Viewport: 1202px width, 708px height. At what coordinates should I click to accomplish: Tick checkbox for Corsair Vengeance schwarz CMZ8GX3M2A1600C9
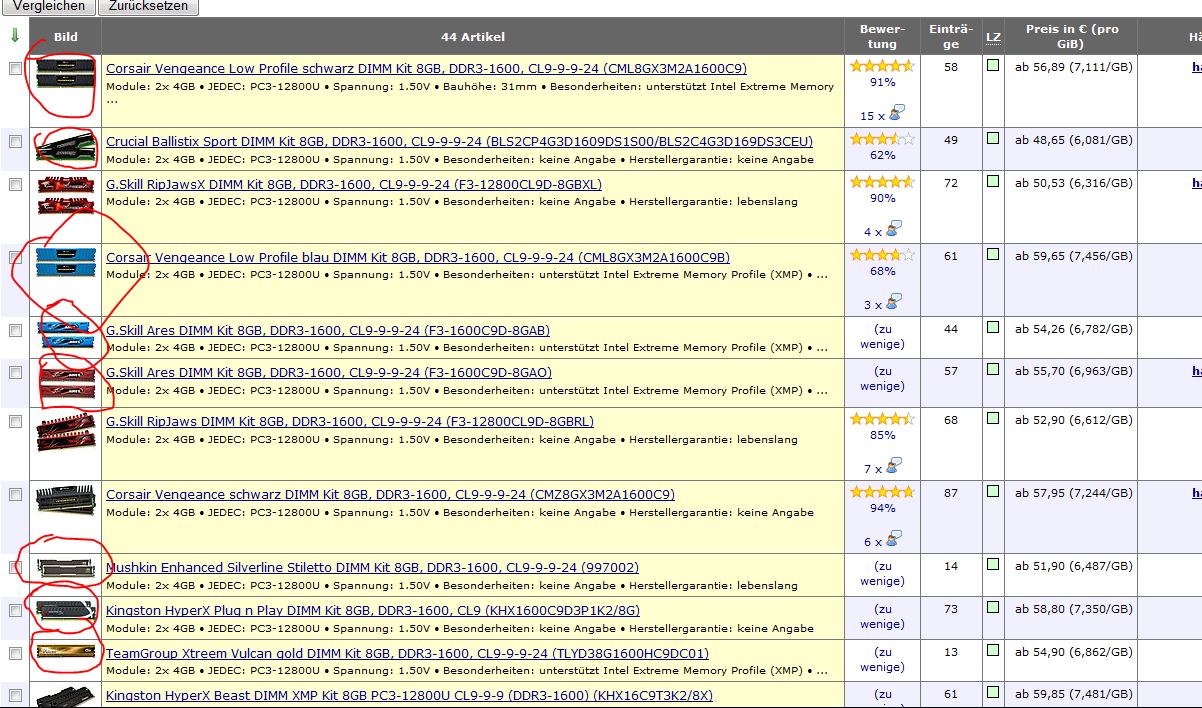pyautogui.click(x=15, y=495)
